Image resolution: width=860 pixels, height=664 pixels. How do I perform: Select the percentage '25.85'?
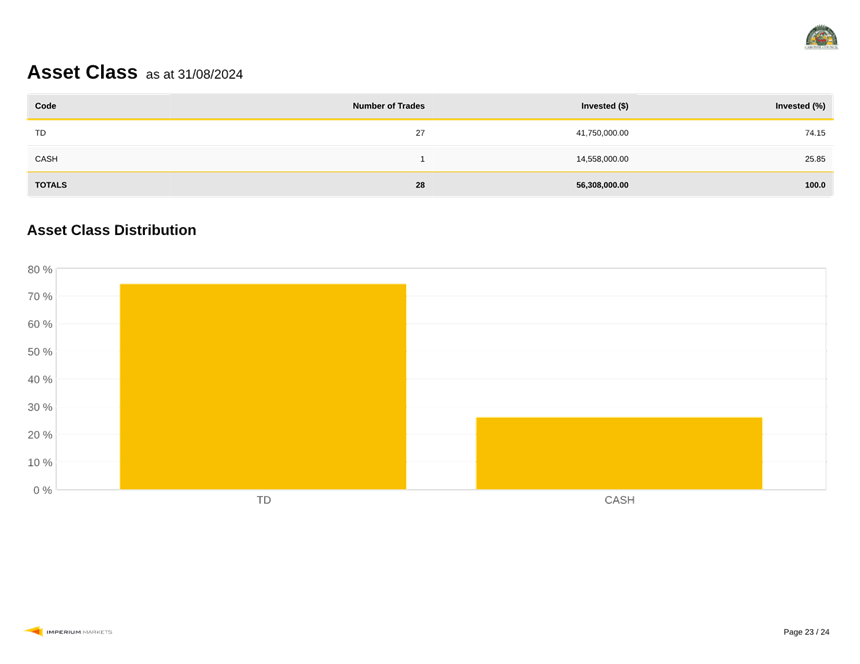coord(815,159)
